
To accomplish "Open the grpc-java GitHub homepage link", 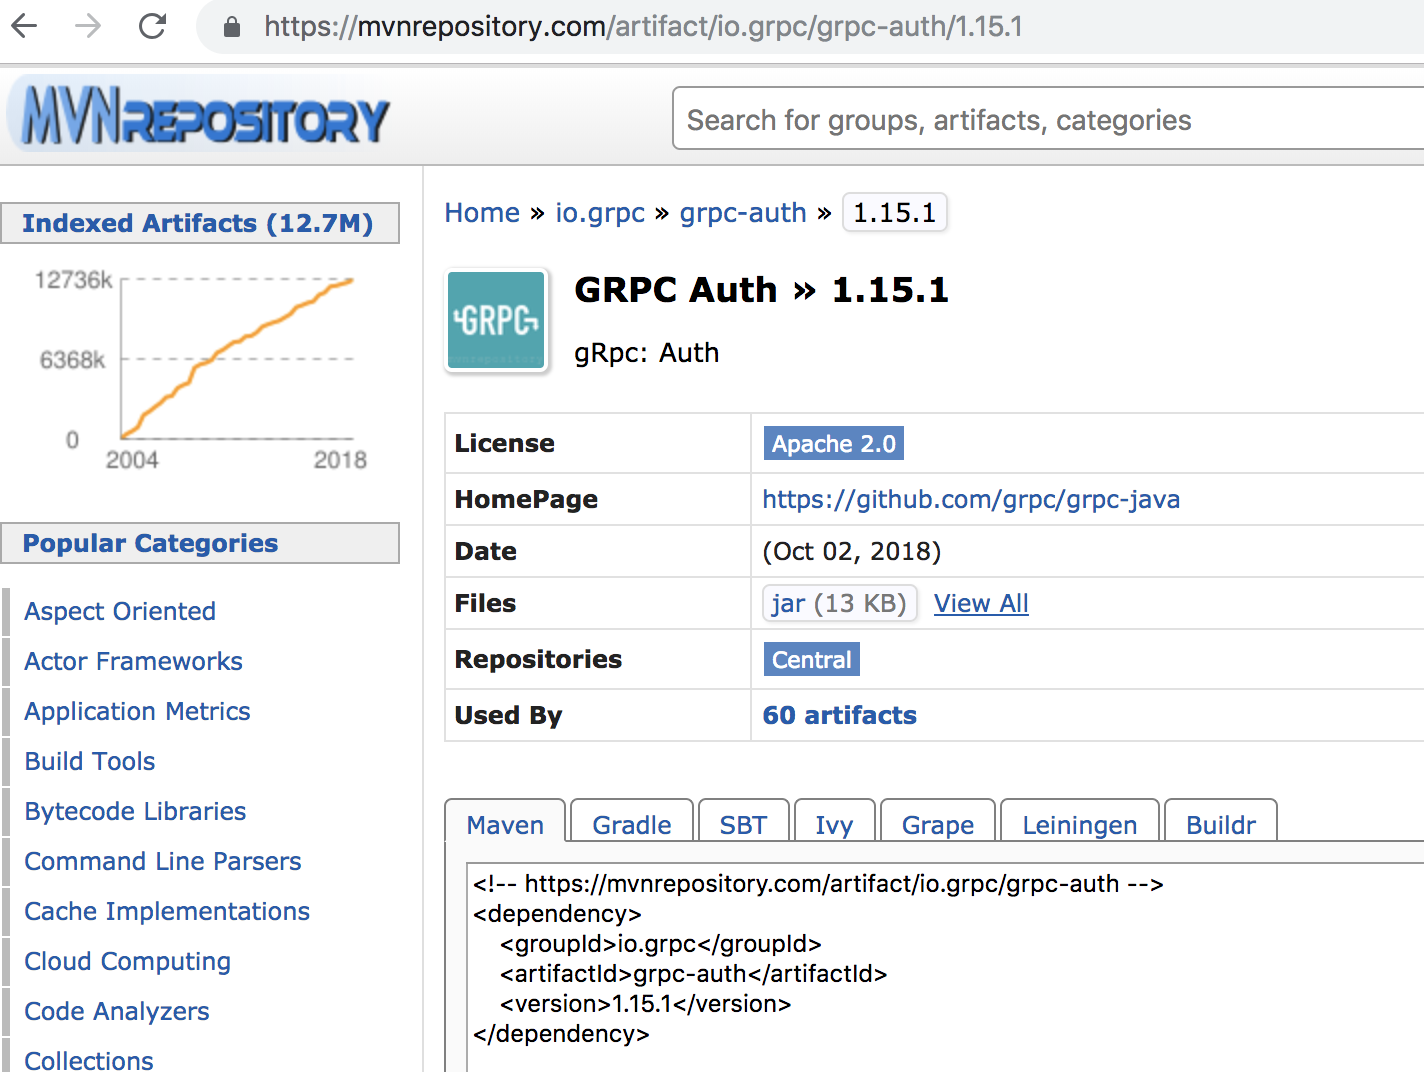I will 971,499.
